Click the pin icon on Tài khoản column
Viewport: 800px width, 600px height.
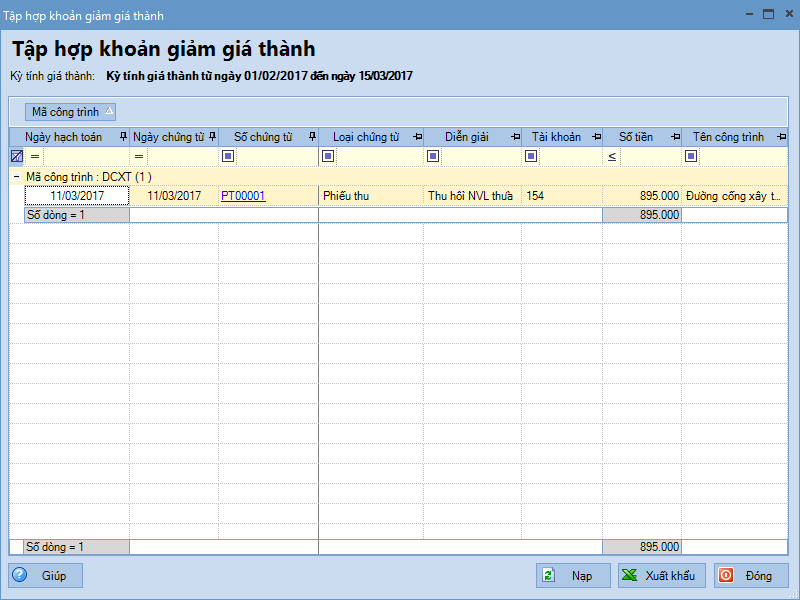click(596, 137)
